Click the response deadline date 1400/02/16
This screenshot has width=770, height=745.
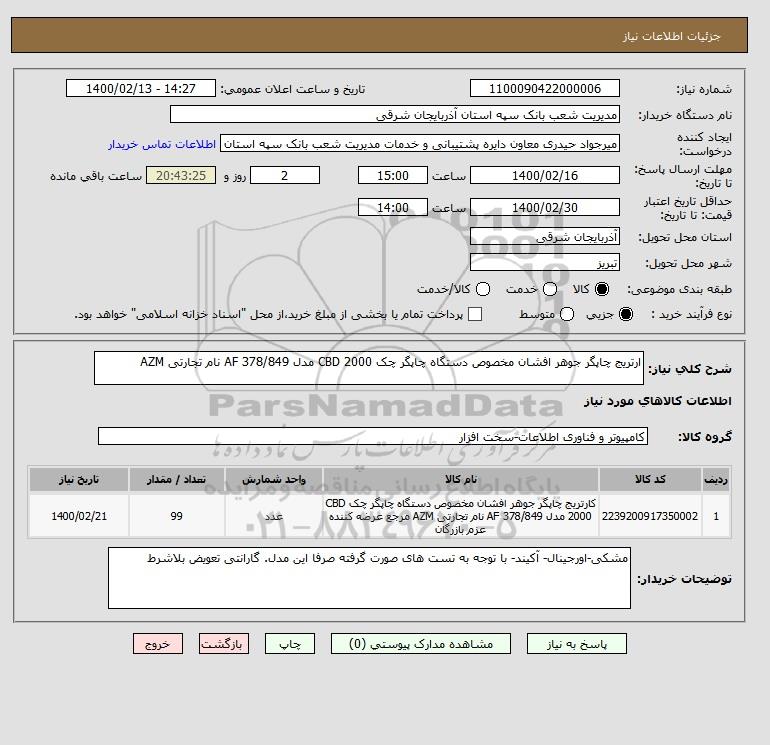pos(545,175)
